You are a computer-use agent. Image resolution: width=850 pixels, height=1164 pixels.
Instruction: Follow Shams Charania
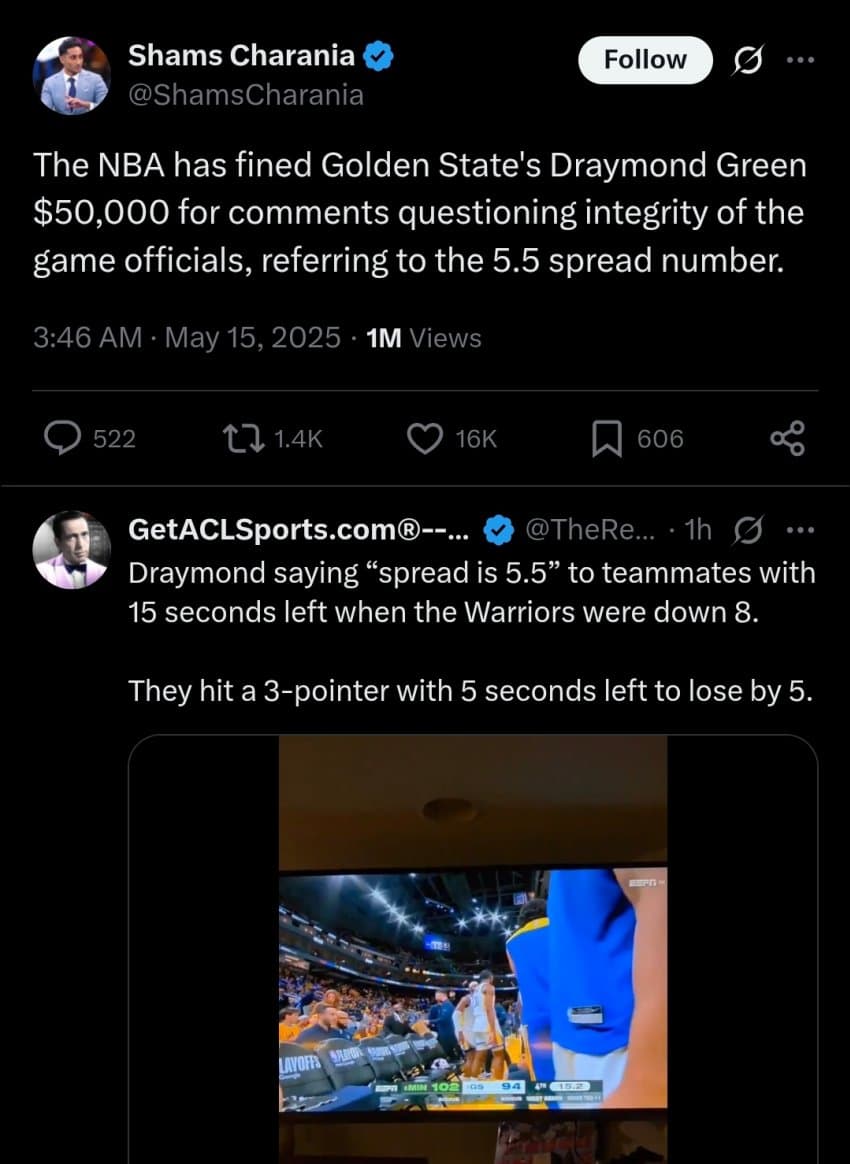(x=645, y=60)
